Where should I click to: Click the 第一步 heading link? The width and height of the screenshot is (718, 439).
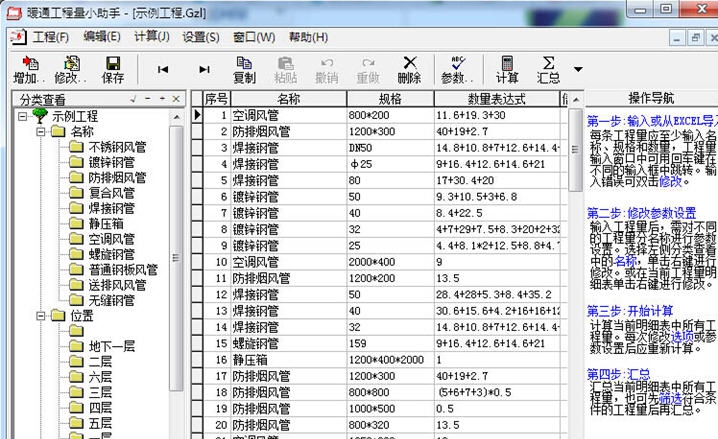click(x=653, y=121)
